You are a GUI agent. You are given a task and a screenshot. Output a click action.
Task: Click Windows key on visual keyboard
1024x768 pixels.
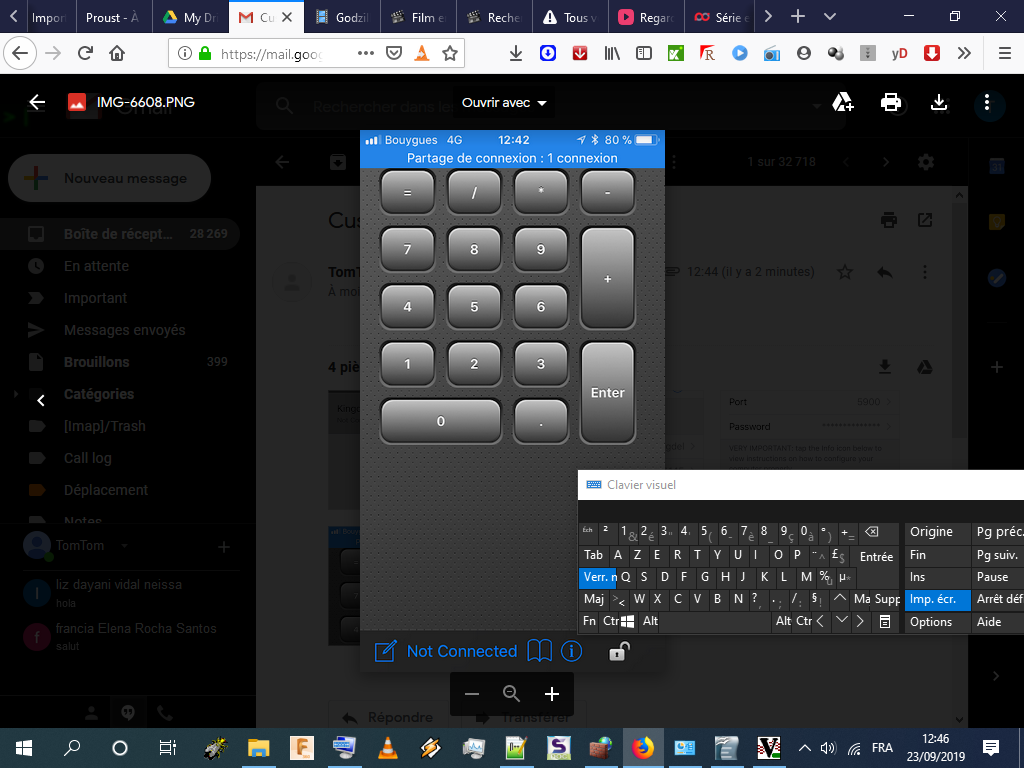[627, 621]
